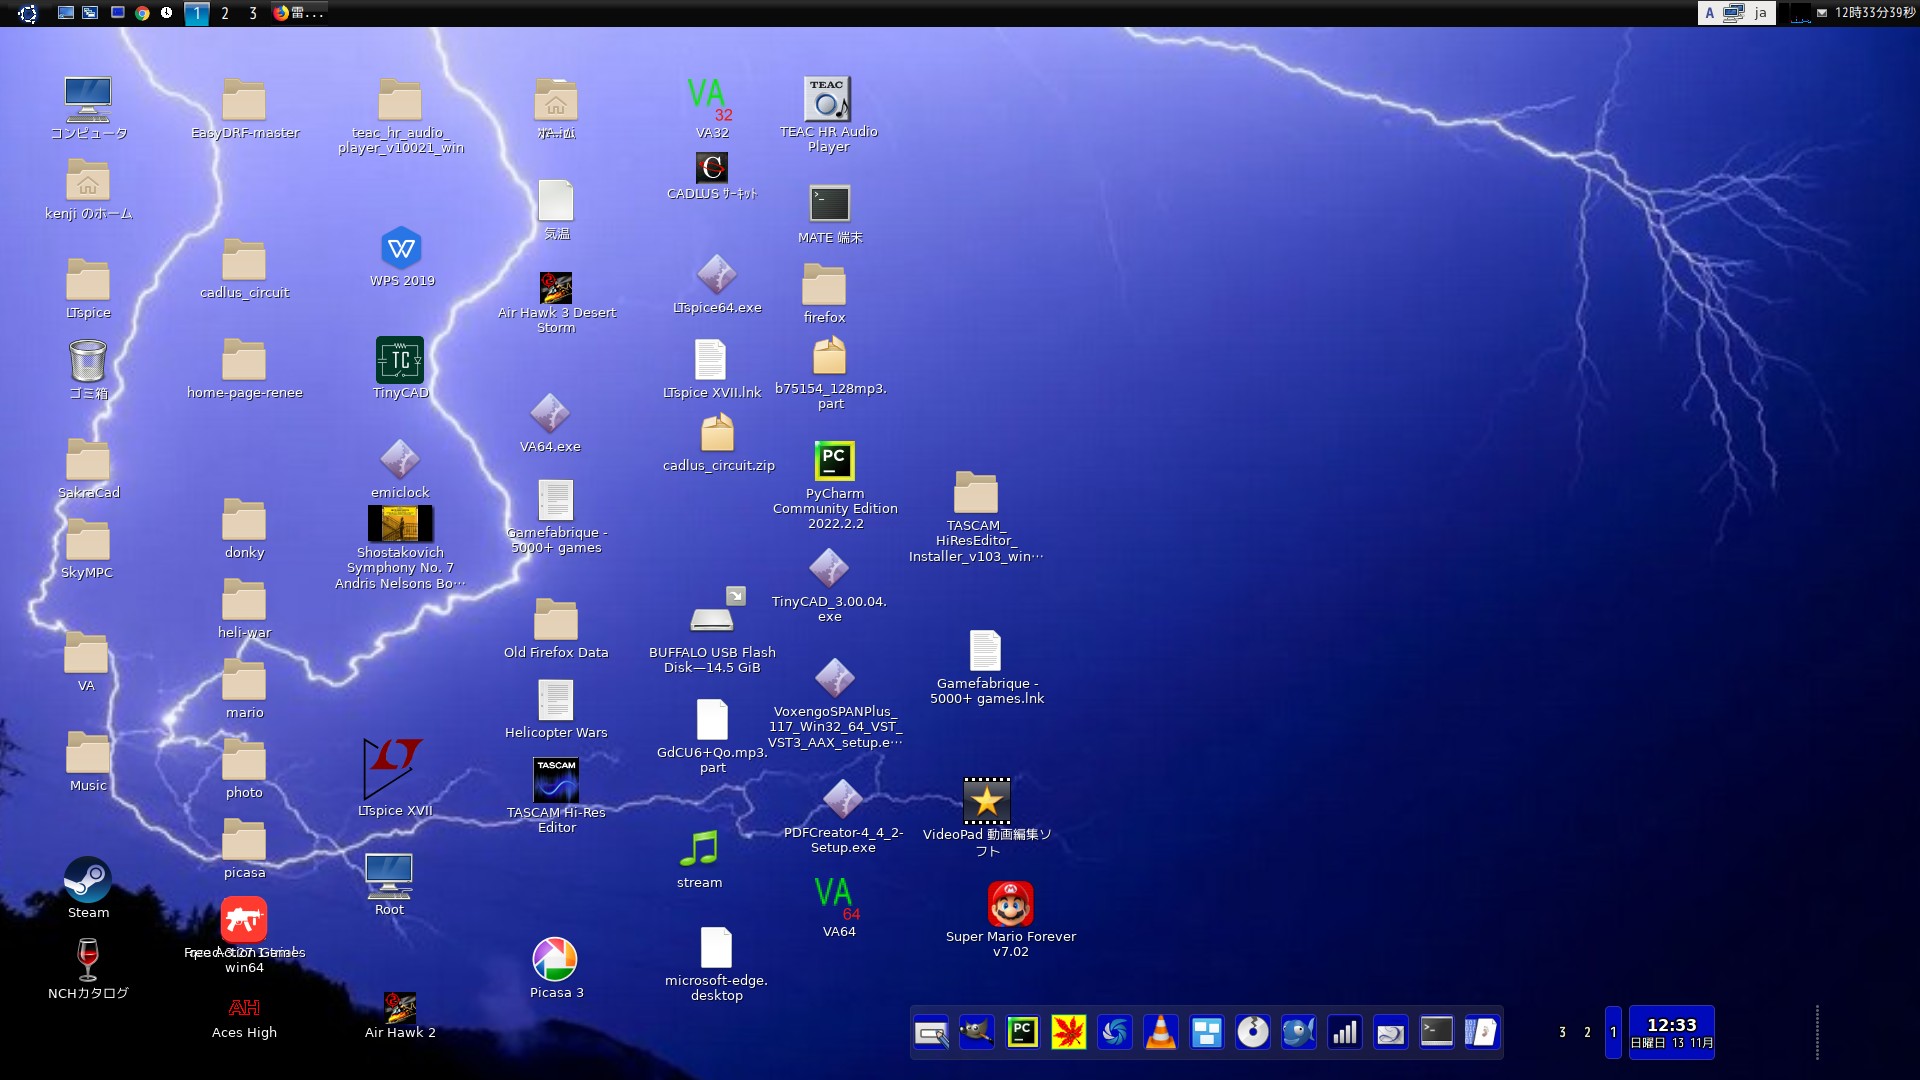The width and height of the screenshot is (1920, 1080).
Task: Open the Bluefish editor dock icon
Action: (x=1298, y=1032)
